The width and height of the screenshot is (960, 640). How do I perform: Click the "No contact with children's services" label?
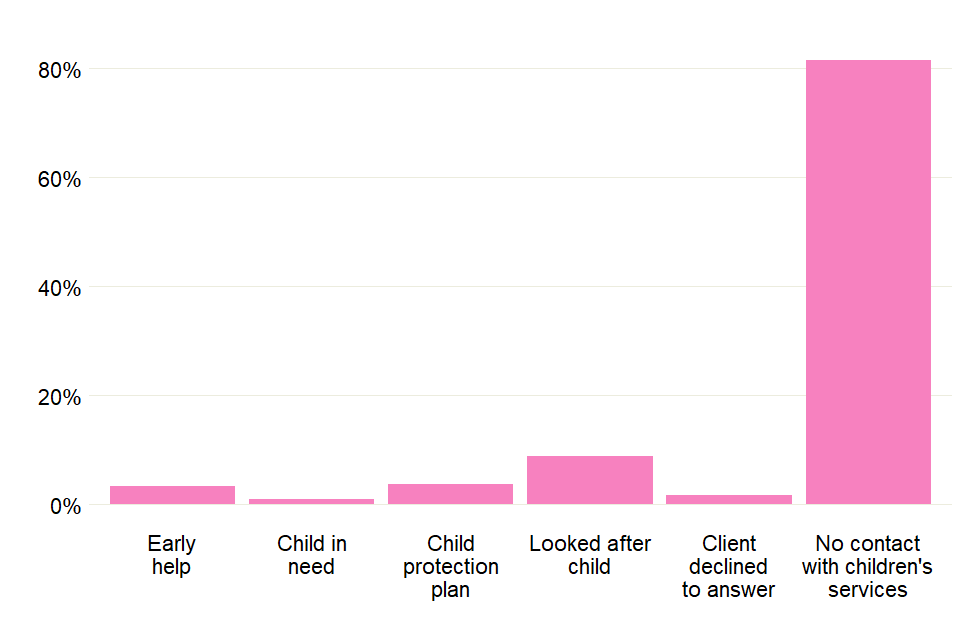point(868,566)
